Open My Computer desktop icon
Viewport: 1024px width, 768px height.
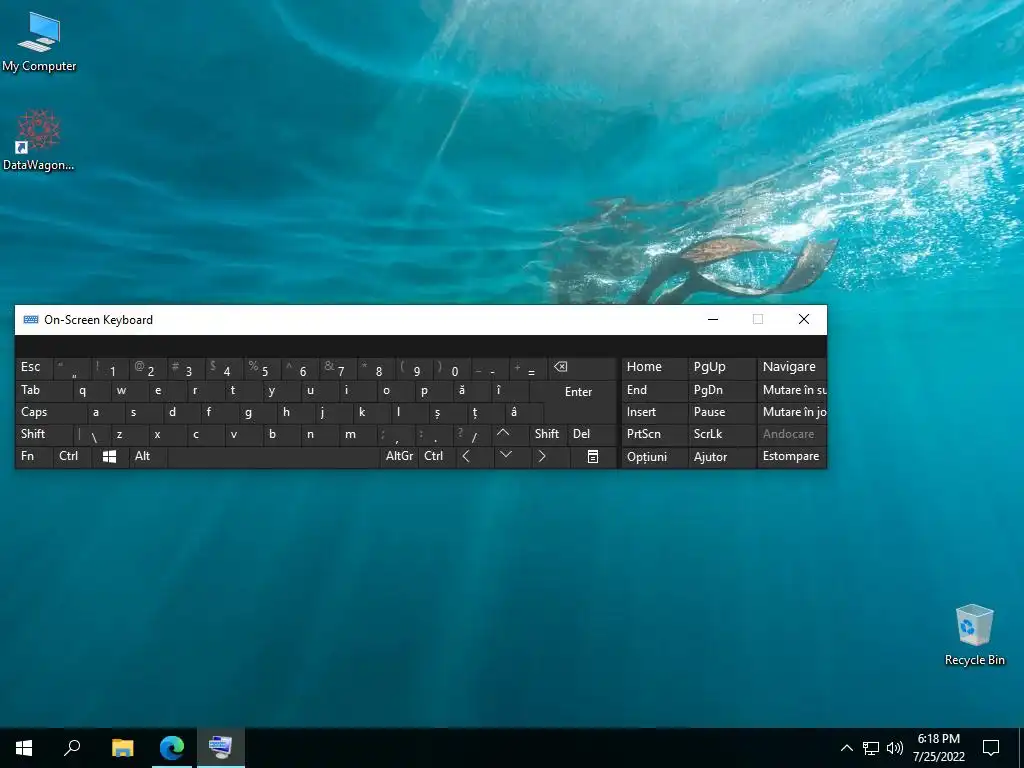click(39, 42)
